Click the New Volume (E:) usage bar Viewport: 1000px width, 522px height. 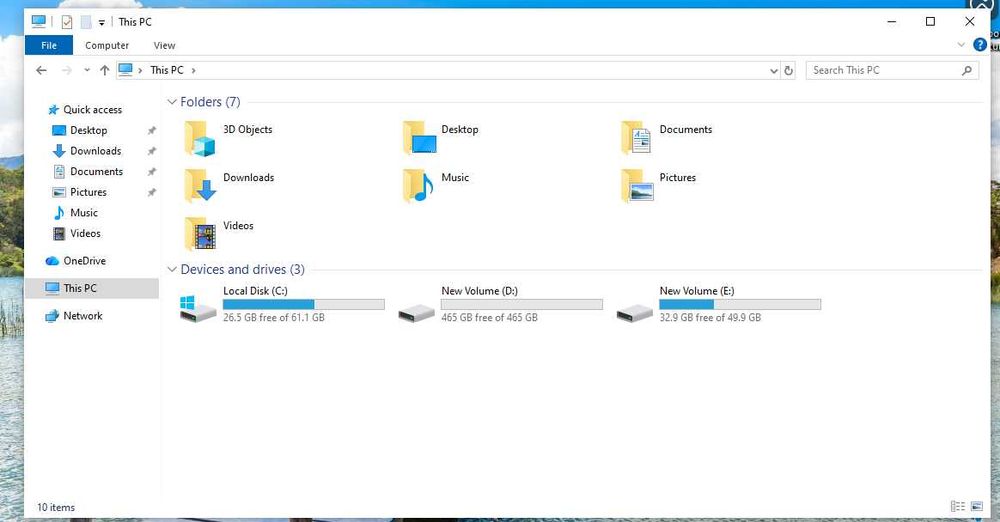(740, 304)
